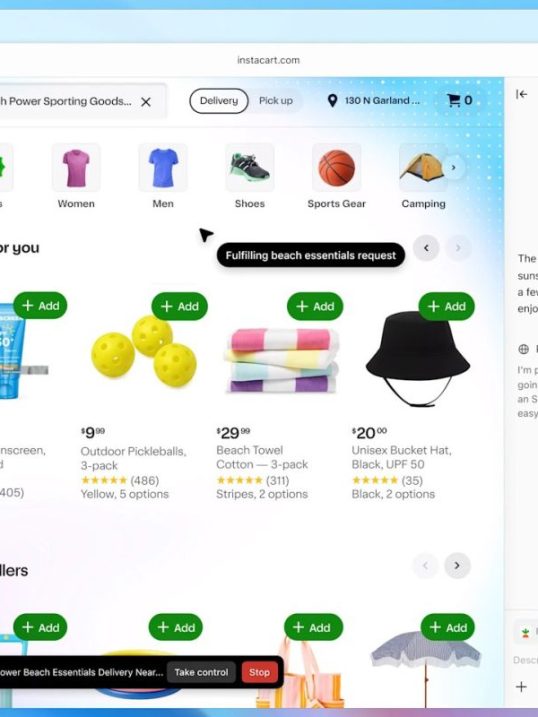Image resolution: width=538 pixels, height=717 pixels.
Task: Click the red Stop button
Action: click(259, 672)
